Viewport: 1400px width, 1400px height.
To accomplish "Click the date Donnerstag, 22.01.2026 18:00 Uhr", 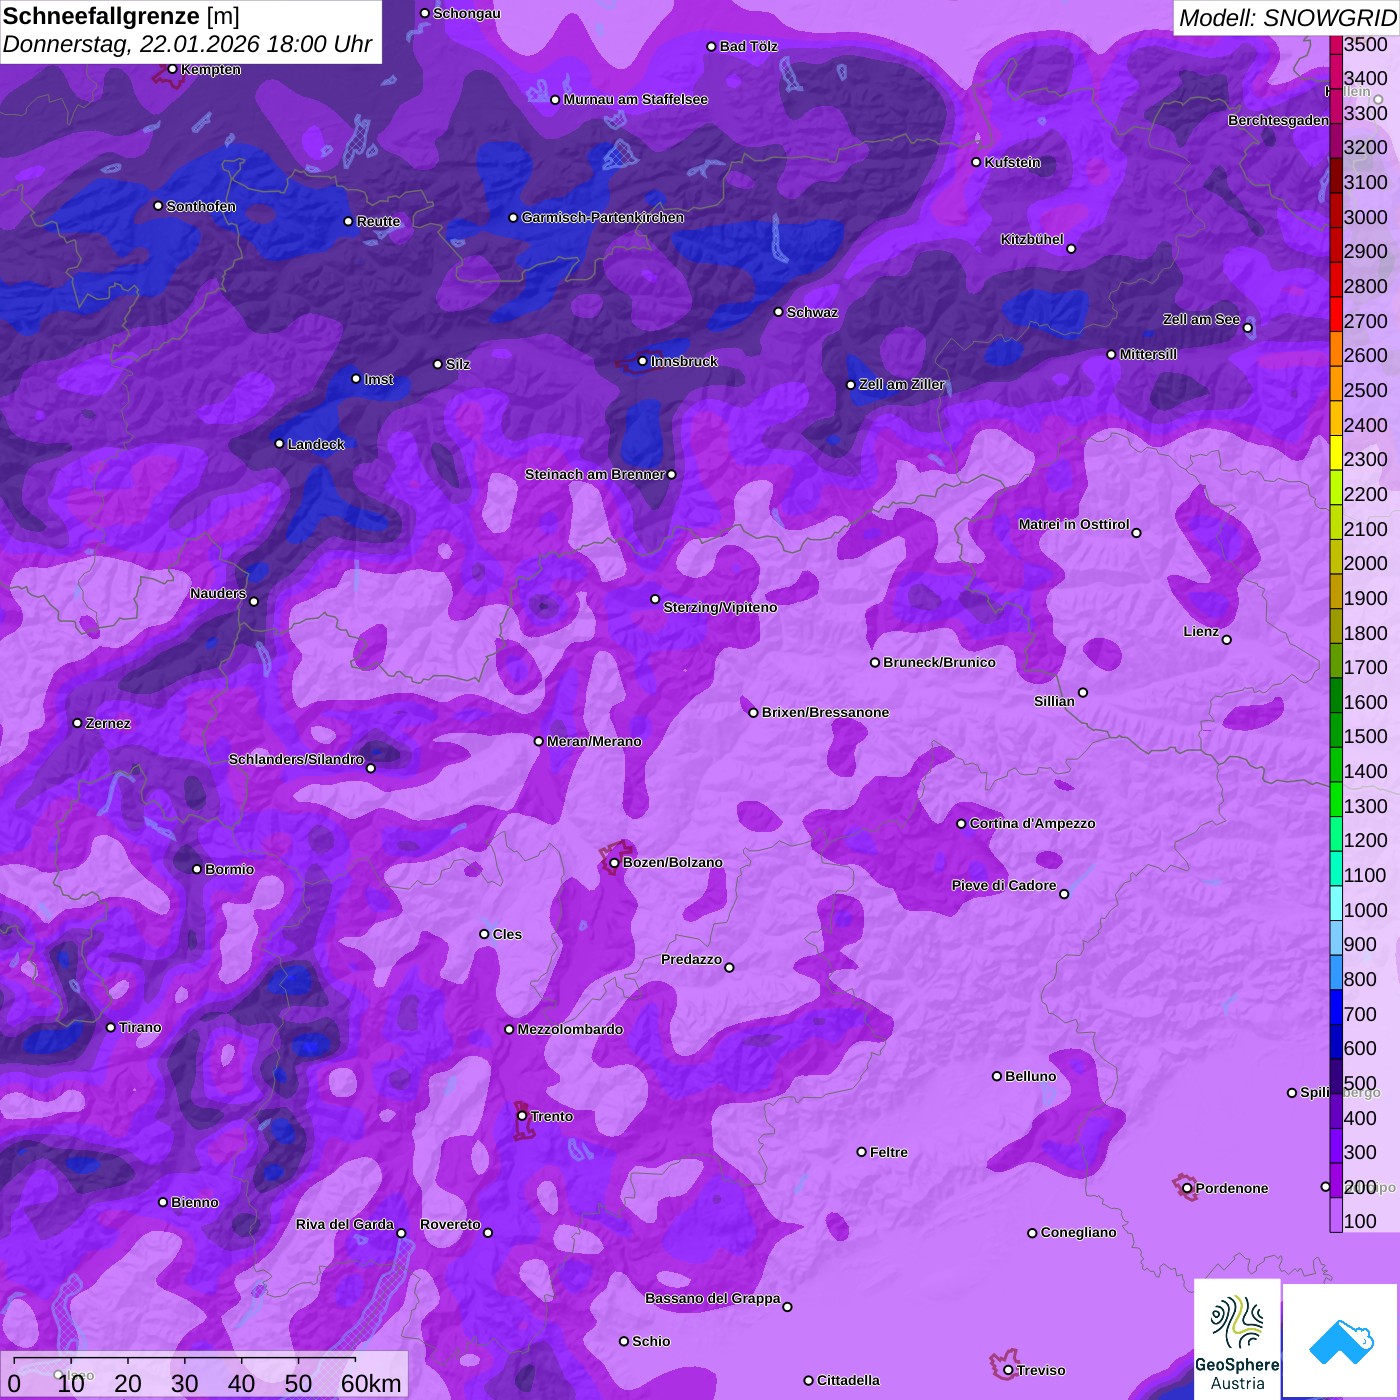I will coord(187,45).
